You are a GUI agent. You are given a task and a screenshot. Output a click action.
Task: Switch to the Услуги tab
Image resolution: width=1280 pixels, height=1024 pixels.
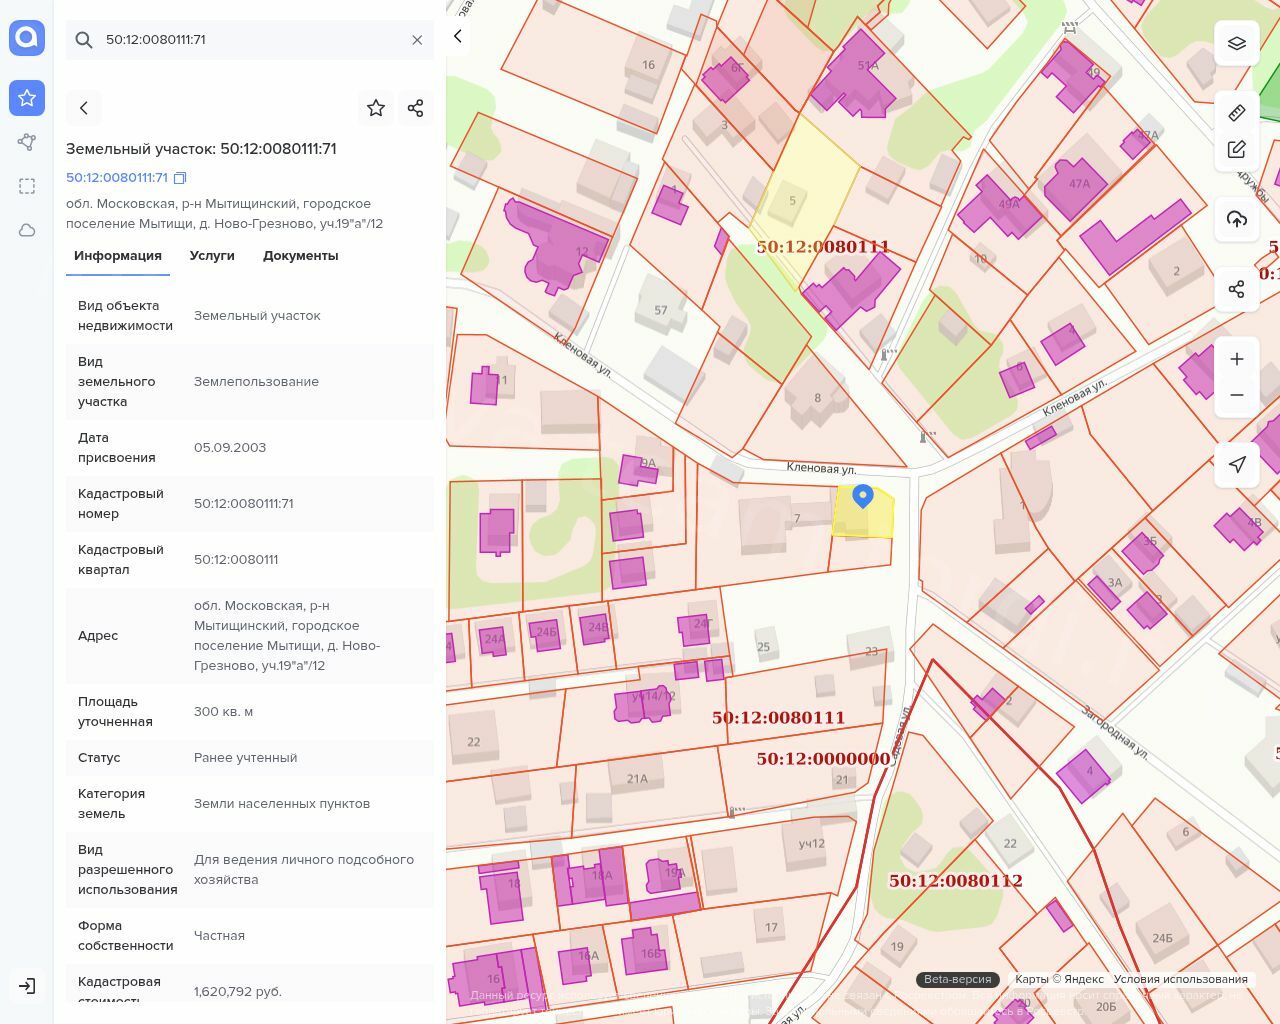point(212,256)
